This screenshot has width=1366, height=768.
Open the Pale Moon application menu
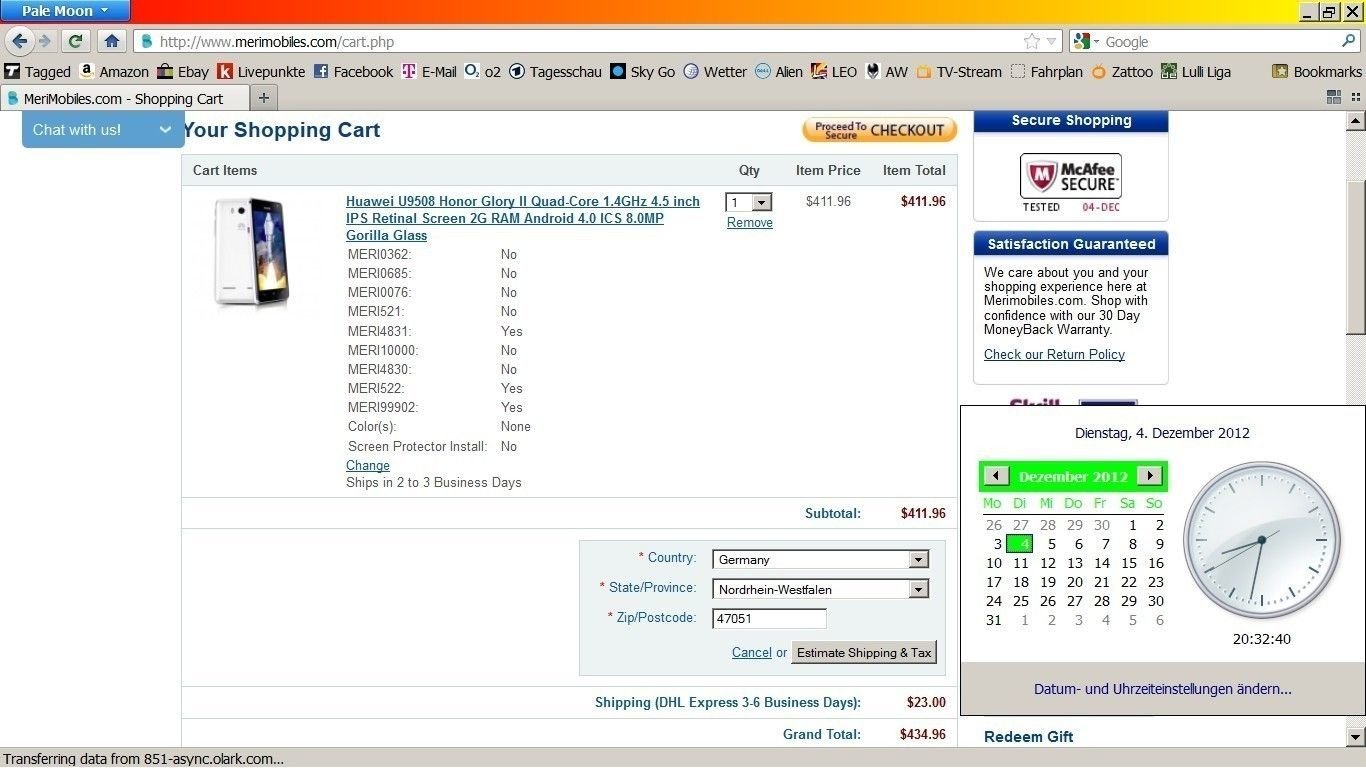(65, 11)
